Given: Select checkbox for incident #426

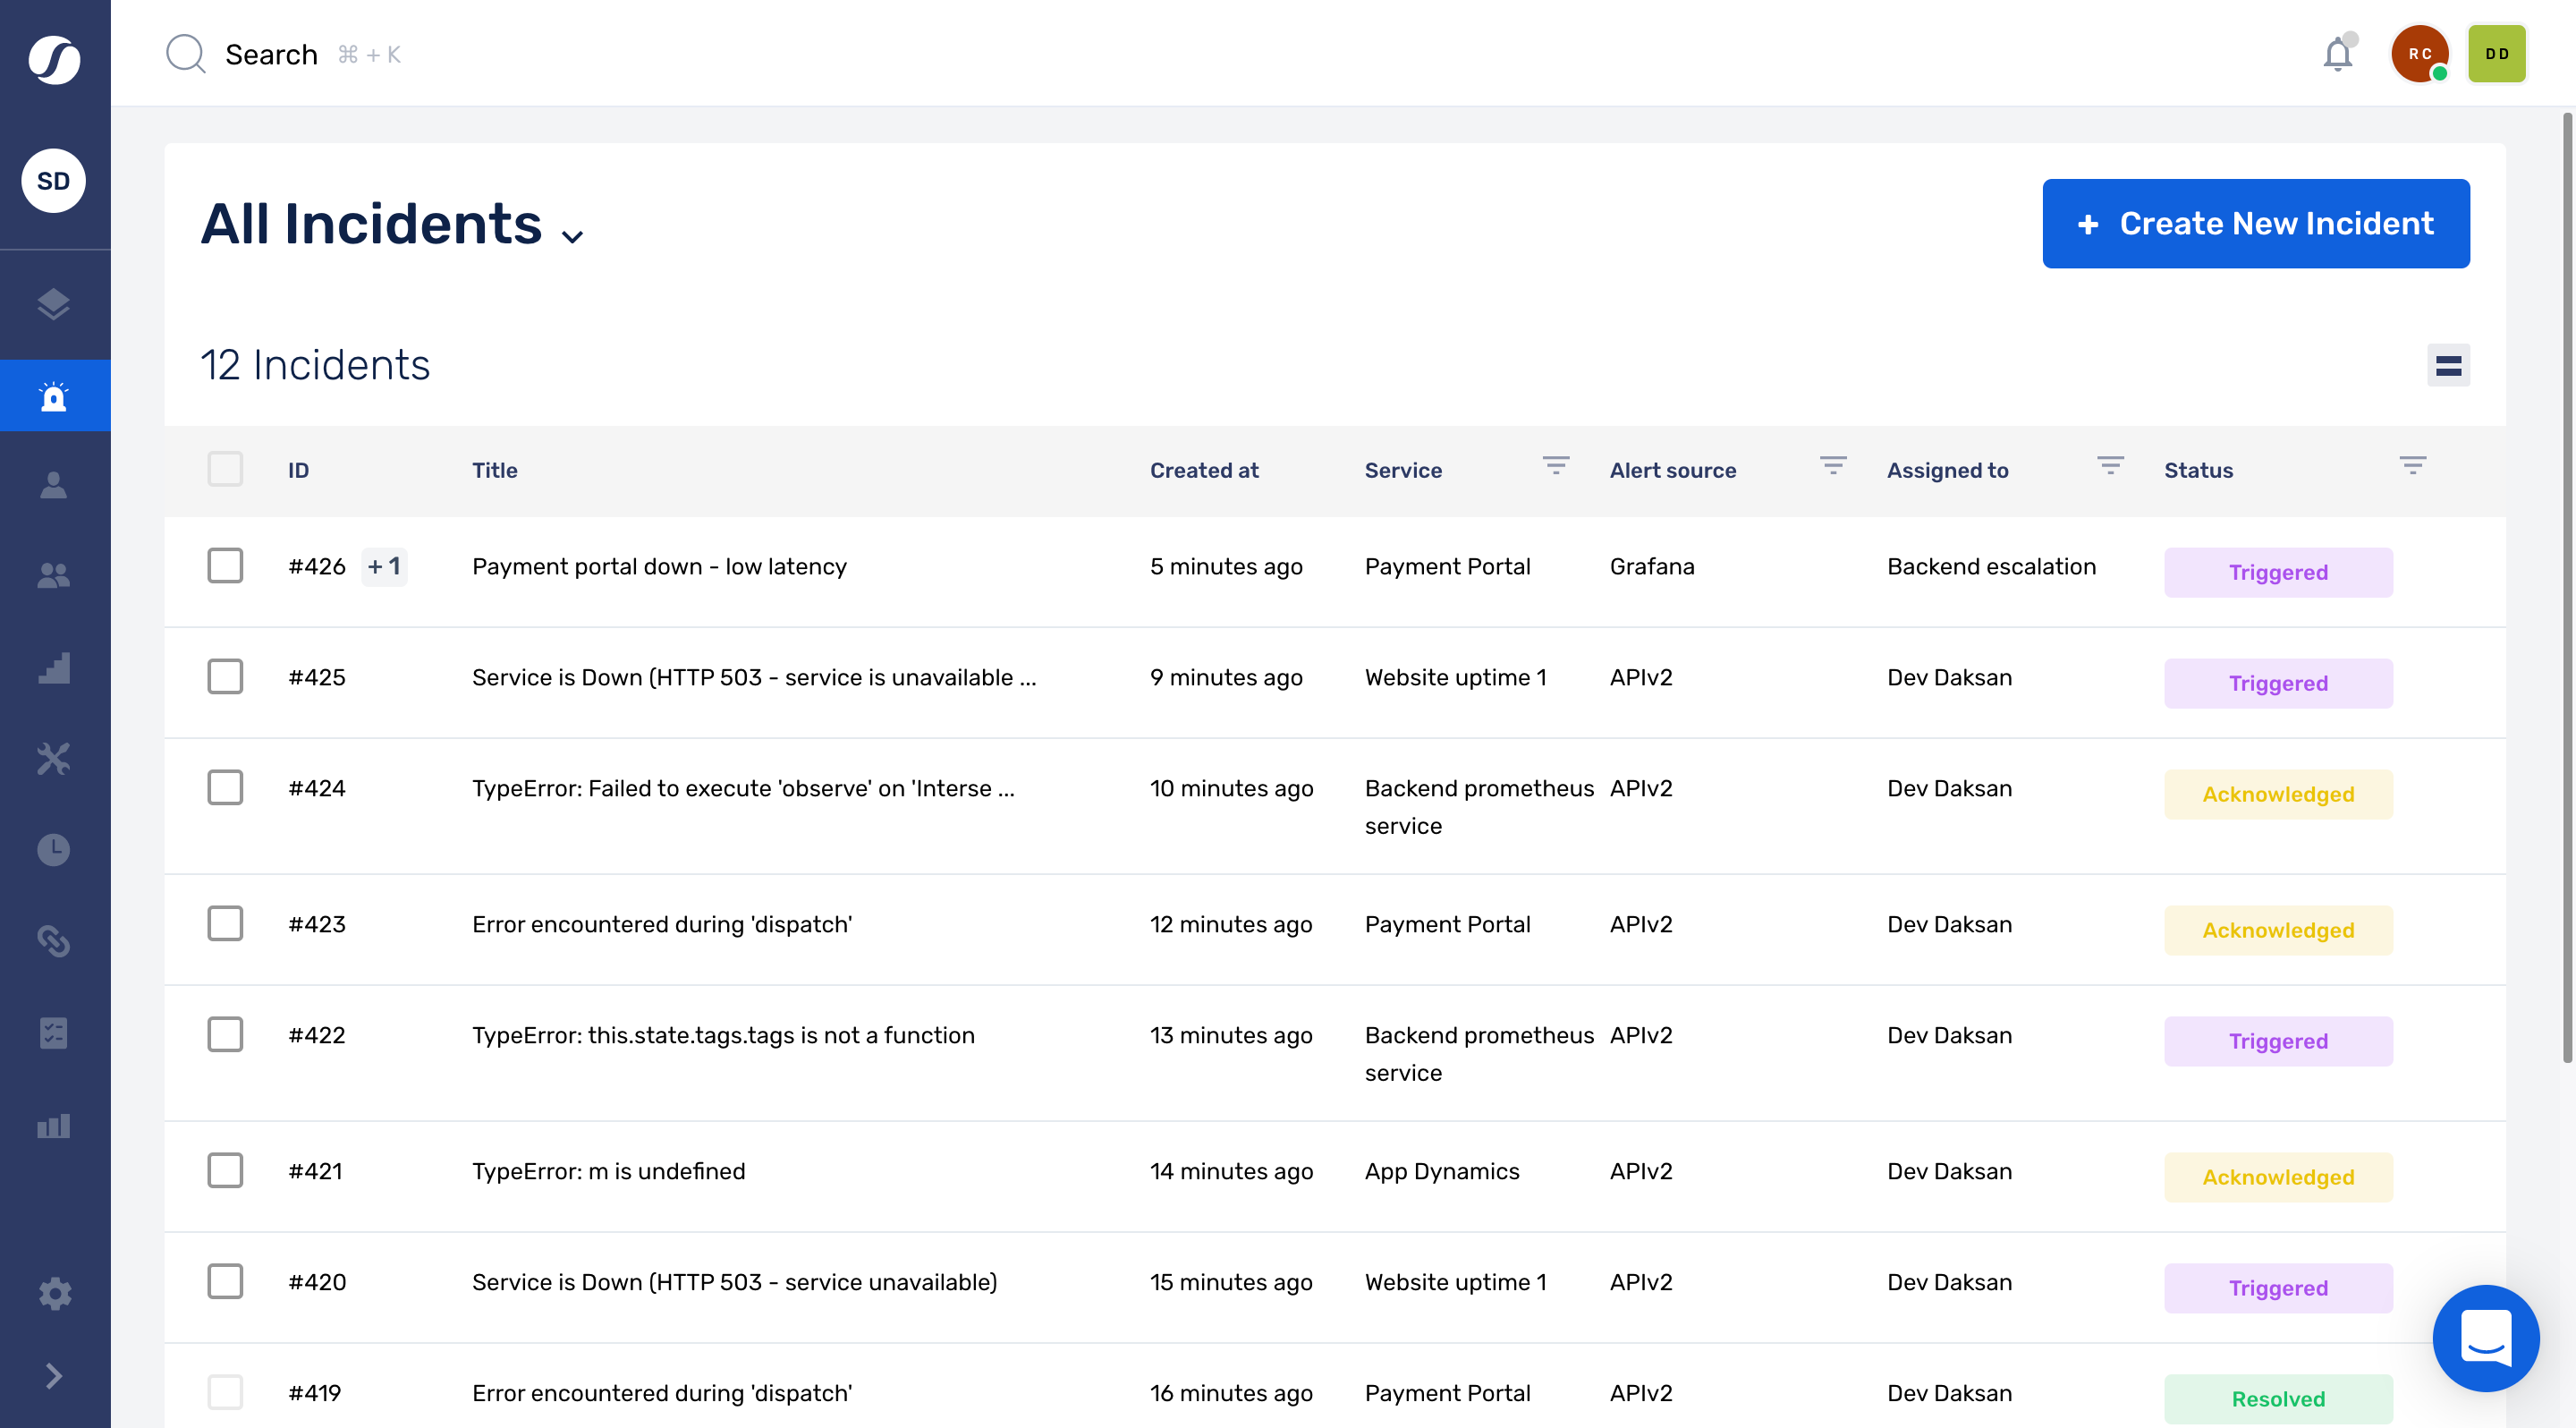Looking at the screenshot, I should tap(225, 566).
